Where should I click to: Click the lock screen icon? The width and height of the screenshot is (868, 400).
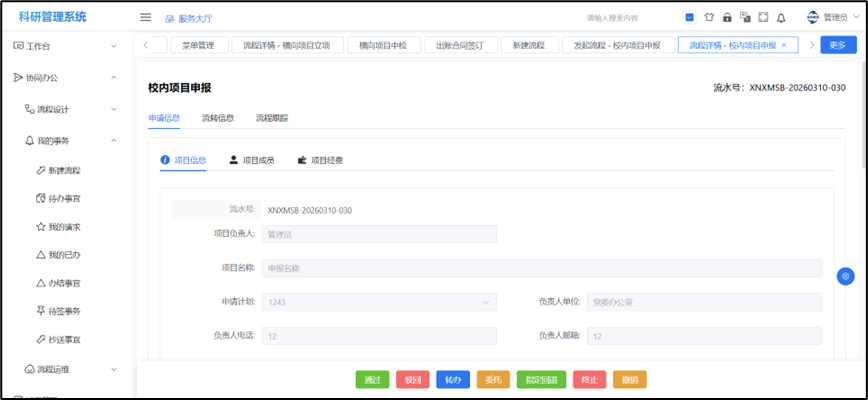(727, 17)
